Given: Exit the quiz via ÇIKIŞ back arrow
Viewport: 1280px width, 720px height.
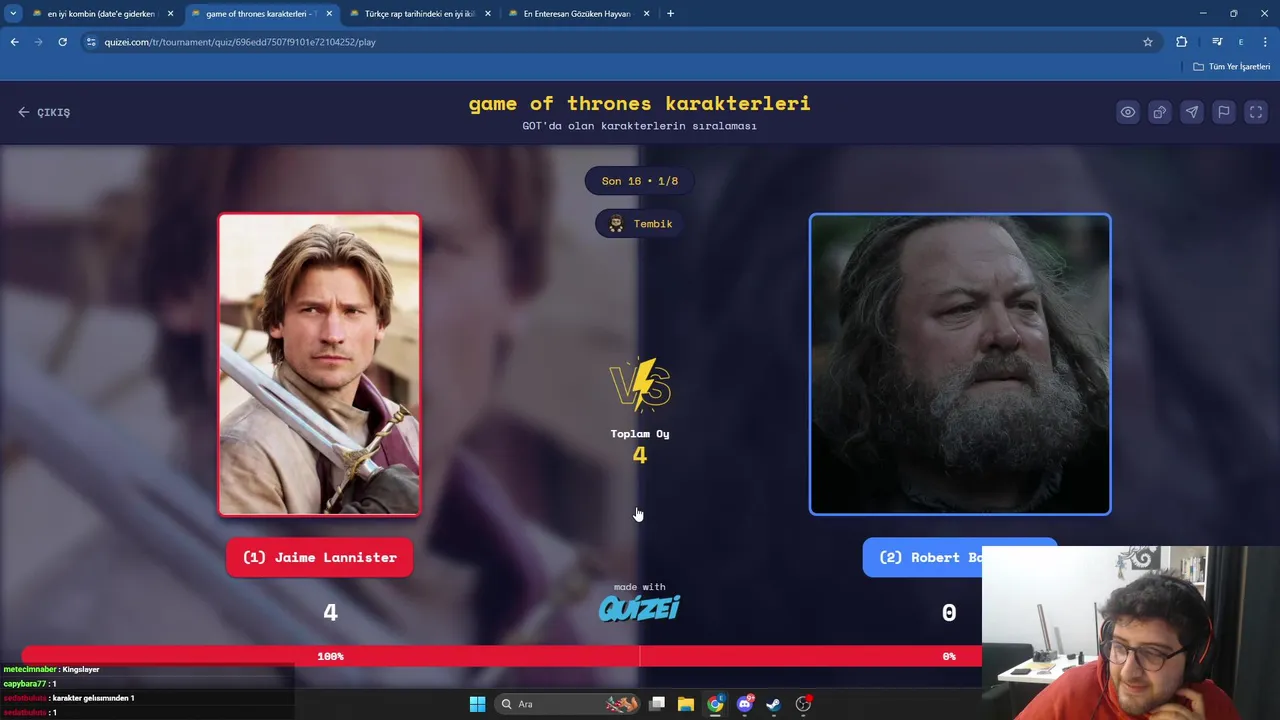Looking at the screenshot, I should [x=44, y=112].
